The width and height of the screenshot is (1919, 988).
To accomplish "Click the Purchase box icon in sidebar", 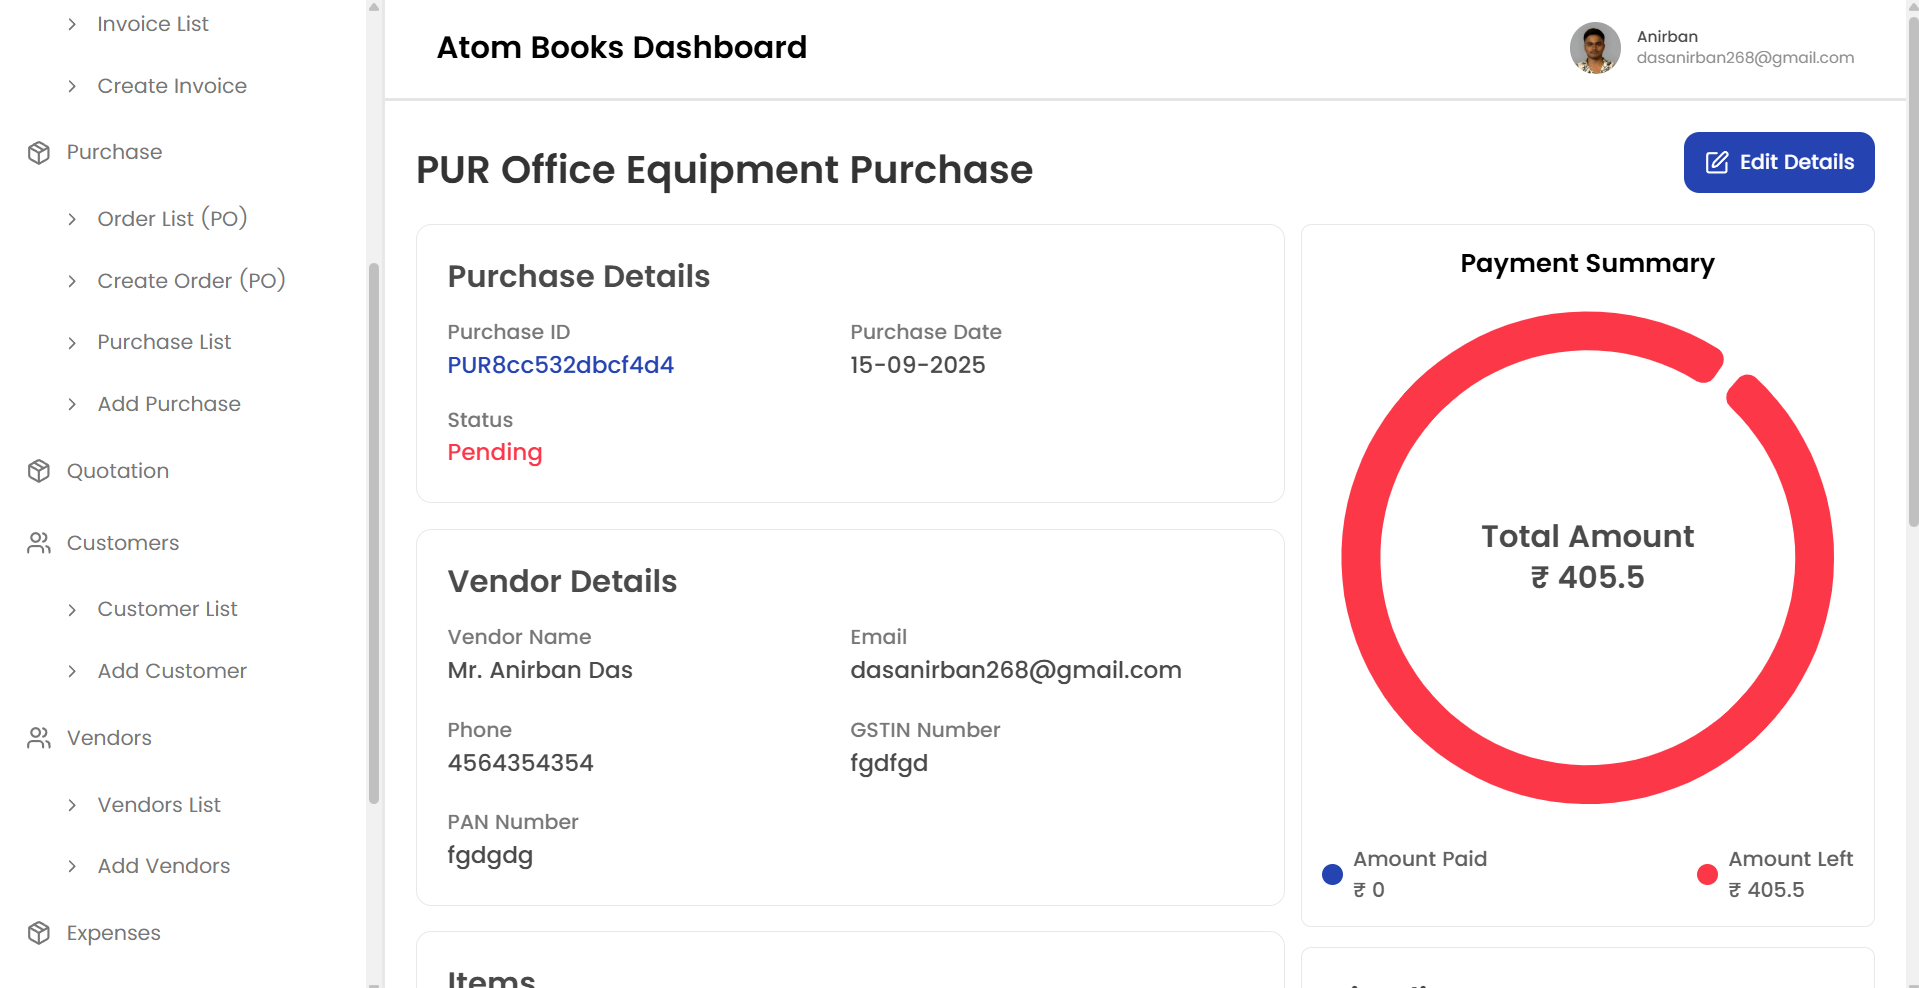I will (x=39, y=153).
